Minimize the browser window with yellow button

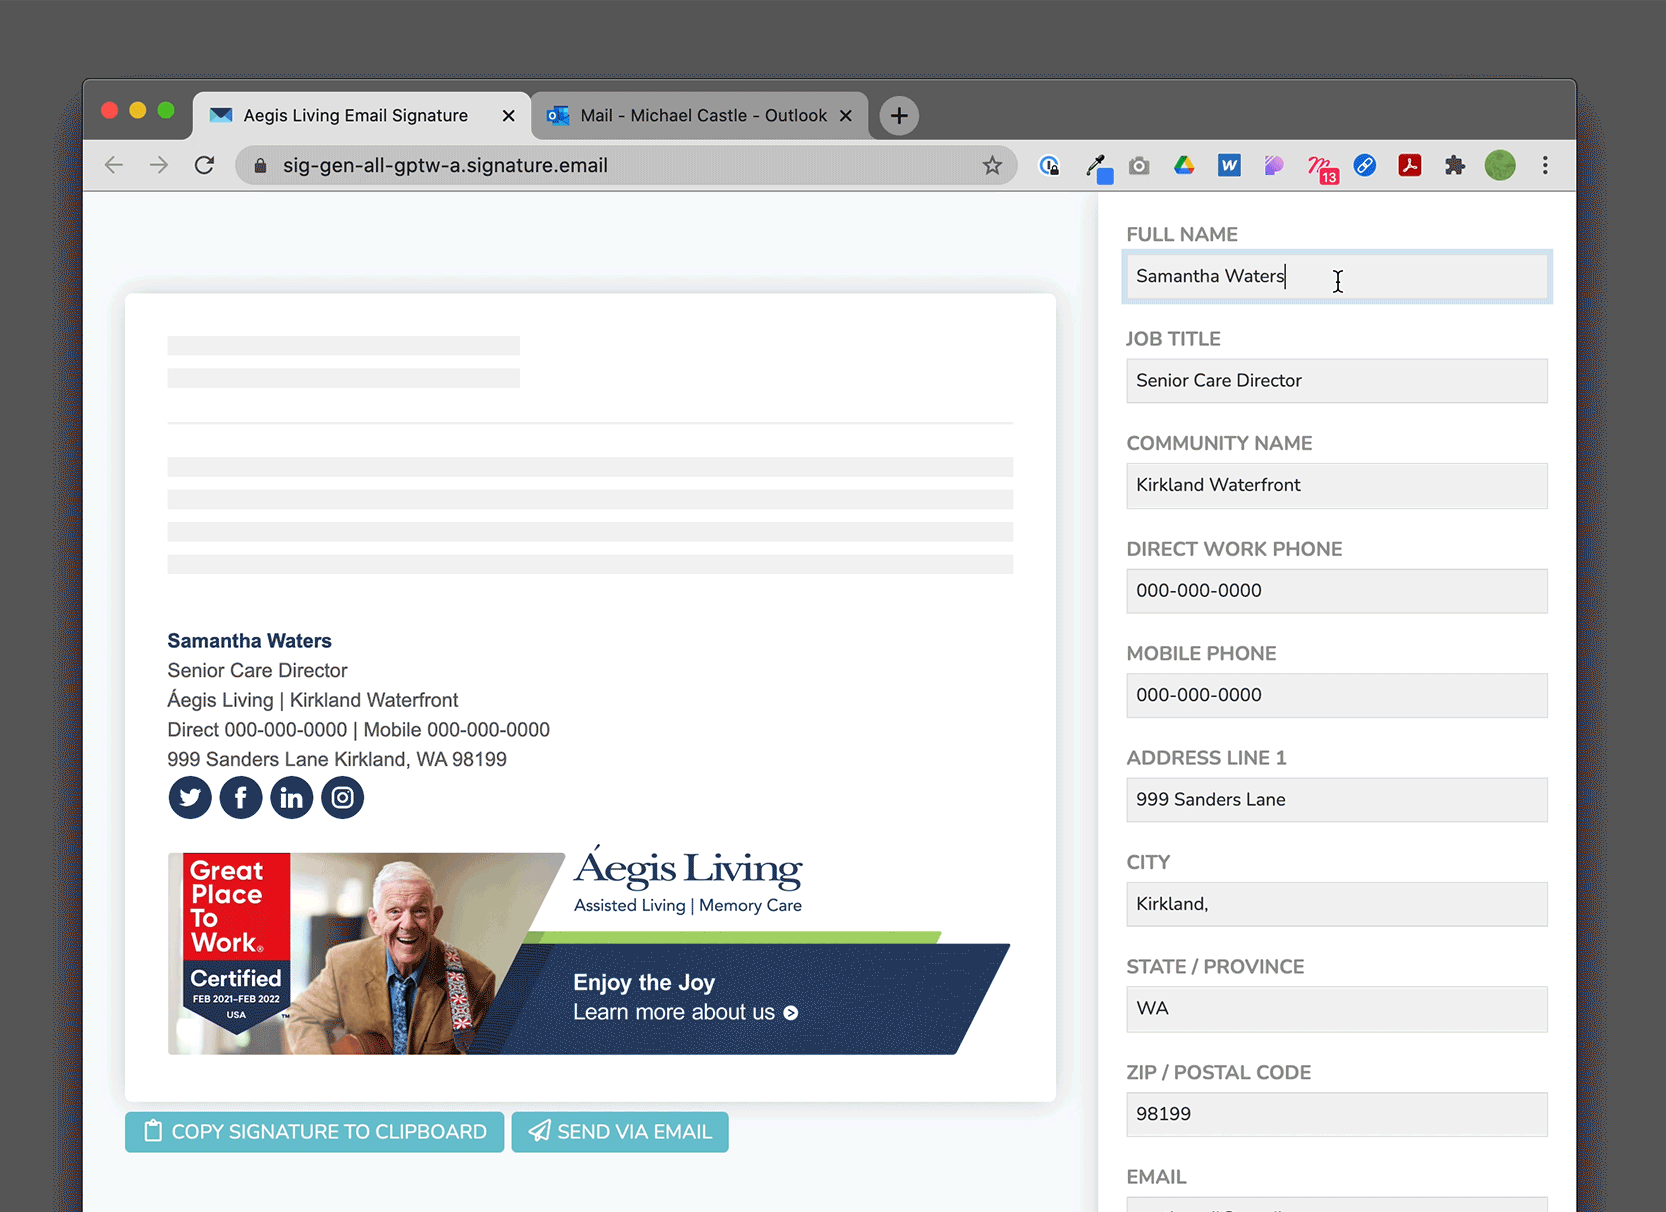138,110
